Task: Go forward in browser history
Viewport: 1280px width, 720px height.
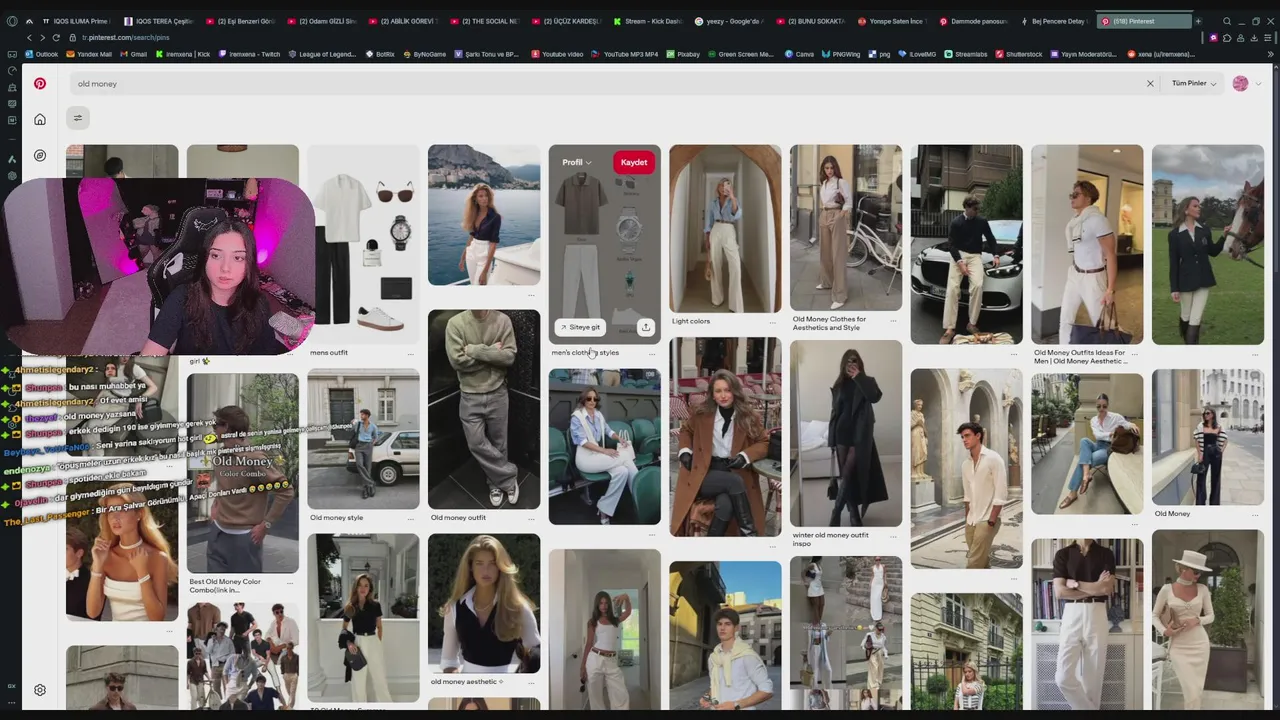Action: (42, 37)
